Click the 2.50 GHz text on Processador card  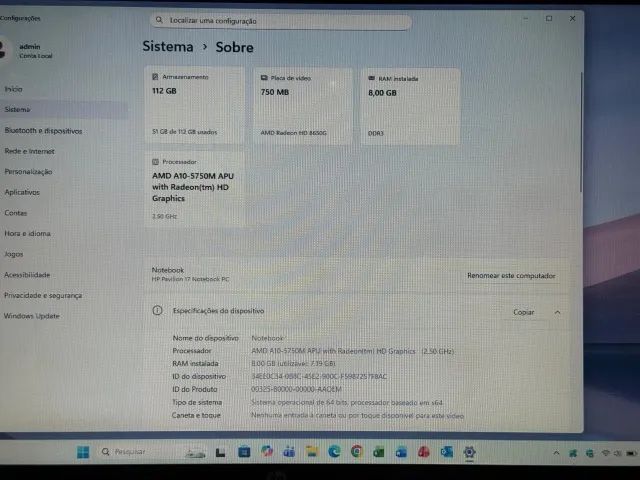(164, 216)
